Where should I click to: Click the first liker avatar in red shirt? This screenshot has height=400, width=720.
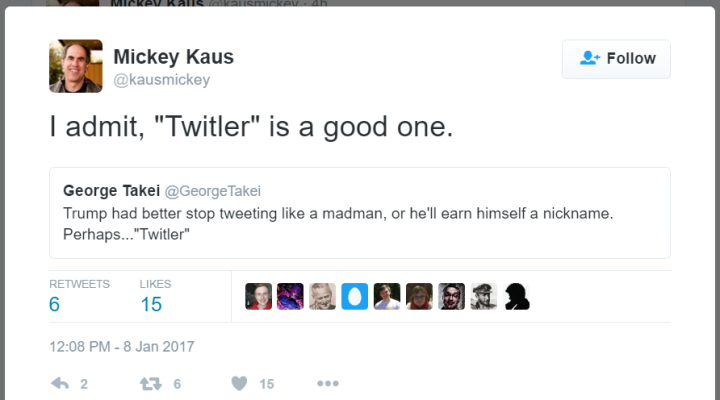pyautogui.click(x=258, y=296)
